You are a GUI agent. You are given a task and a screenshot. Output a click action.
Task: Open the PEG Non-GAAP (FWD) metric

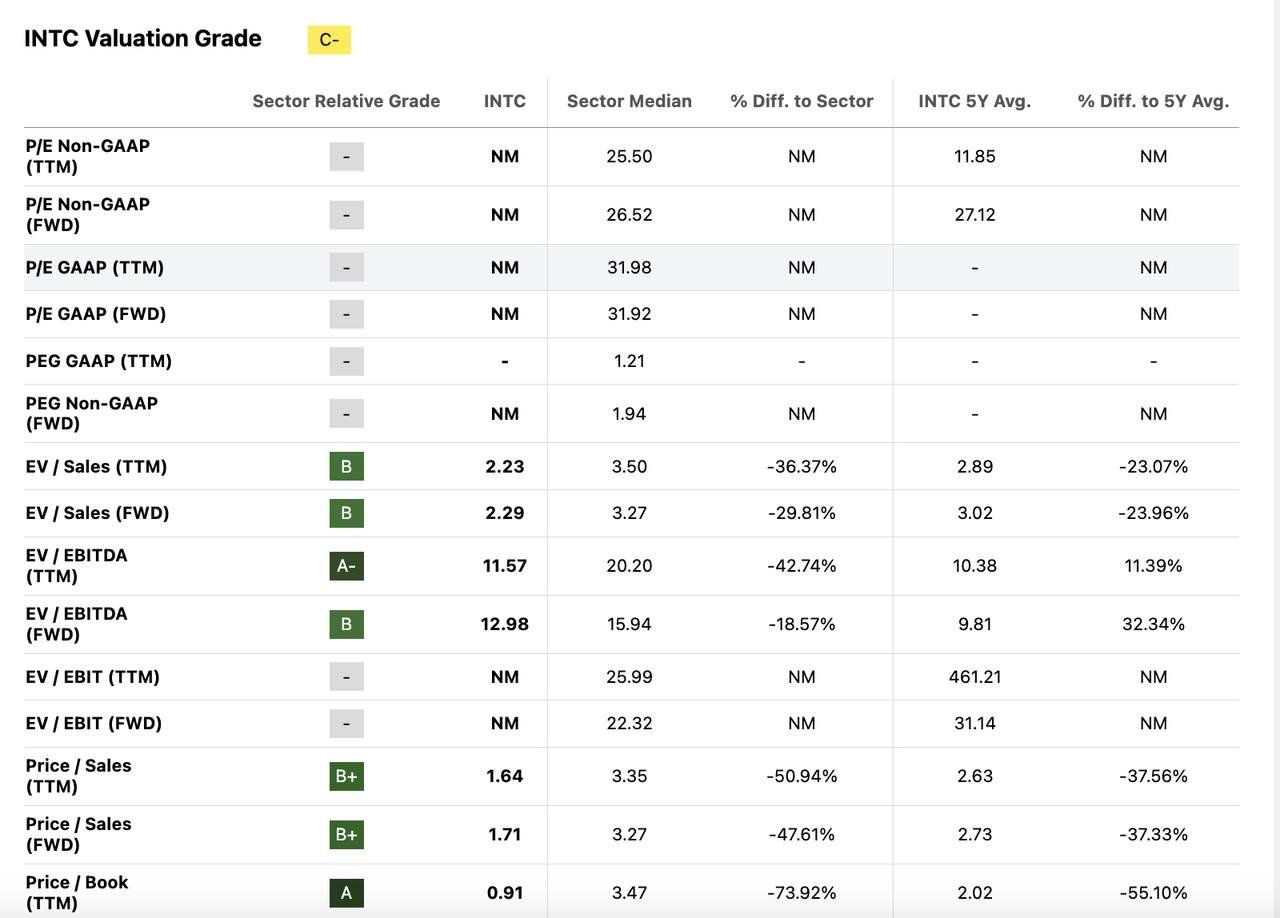pyautogui.click(x=92, y=414)
